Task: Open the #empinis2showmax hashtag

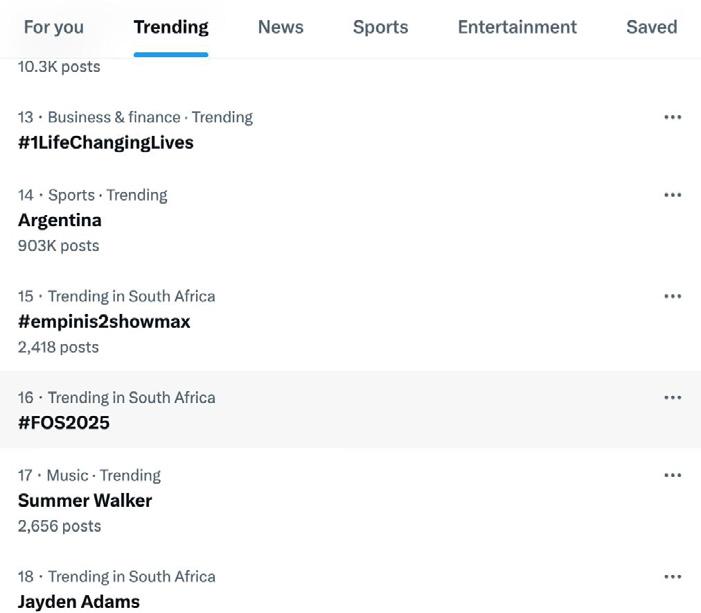Action: (x=104, y=321)
